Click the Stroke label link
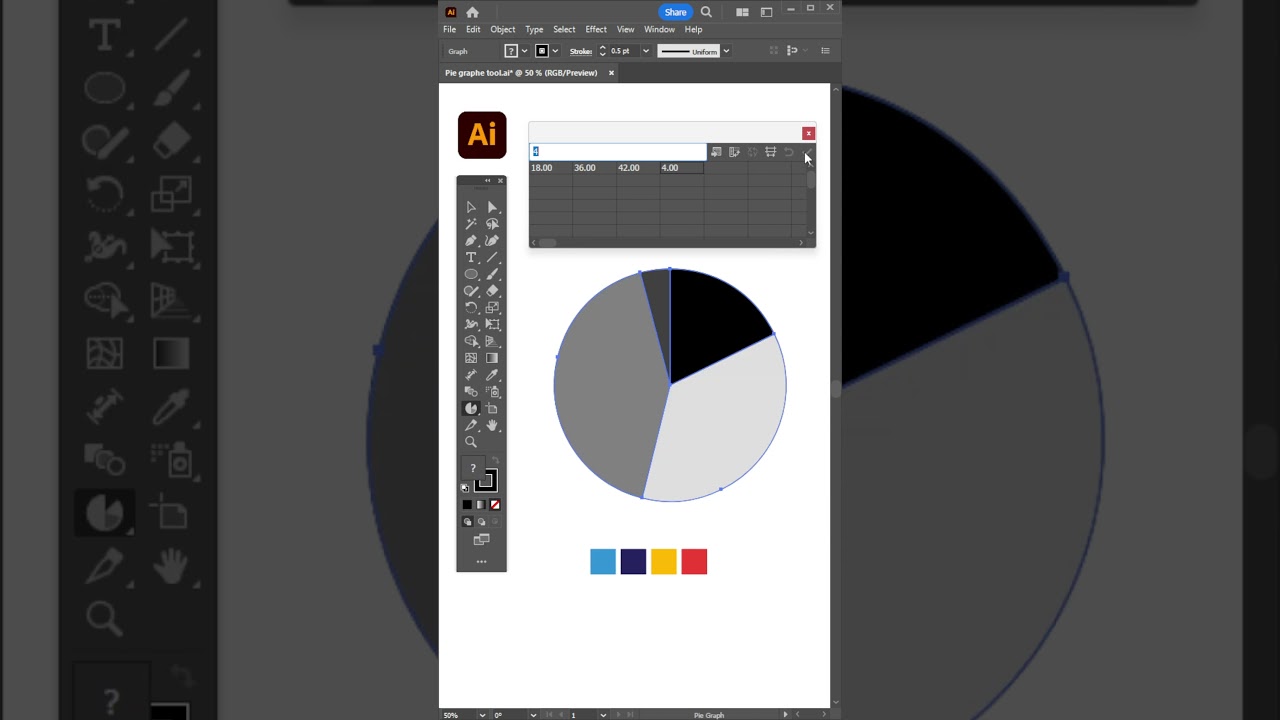 (x=581, y=51)
